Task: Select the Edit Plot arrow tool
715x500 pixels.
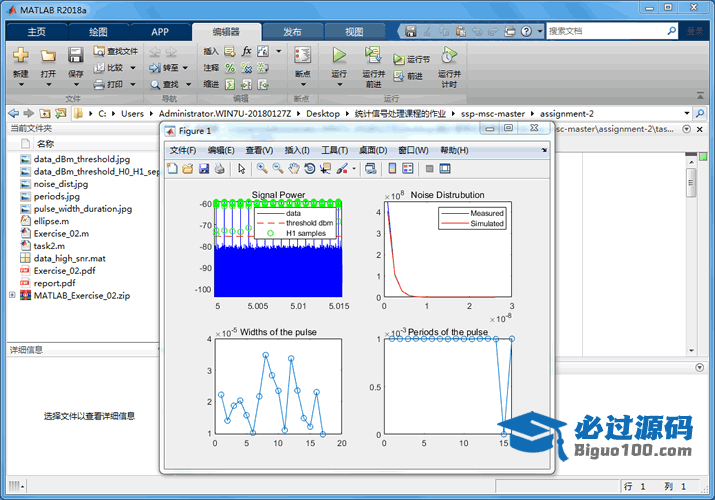Action: (x=242, y=169)
